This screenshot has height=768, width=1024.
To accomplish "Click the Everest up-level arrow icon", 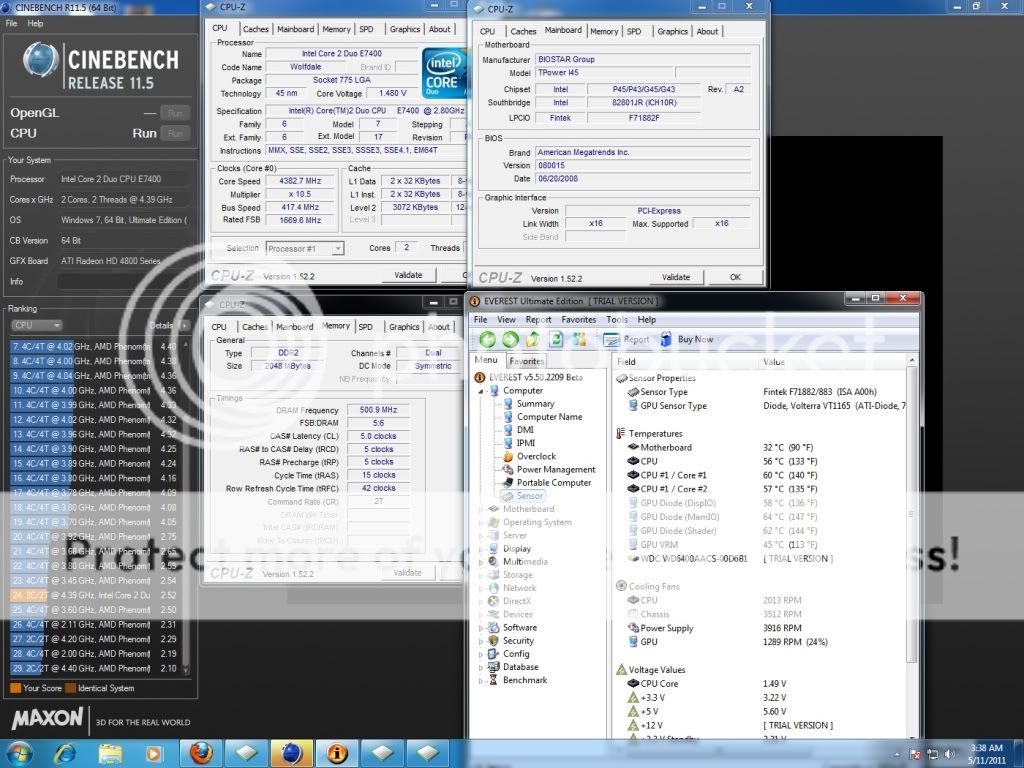I will (x=533, y=339).
